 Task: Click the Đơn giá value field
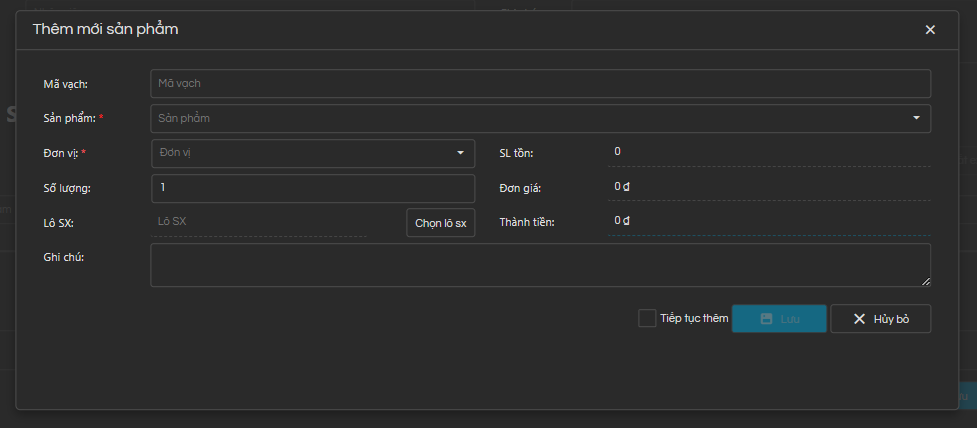click(770, 186)
